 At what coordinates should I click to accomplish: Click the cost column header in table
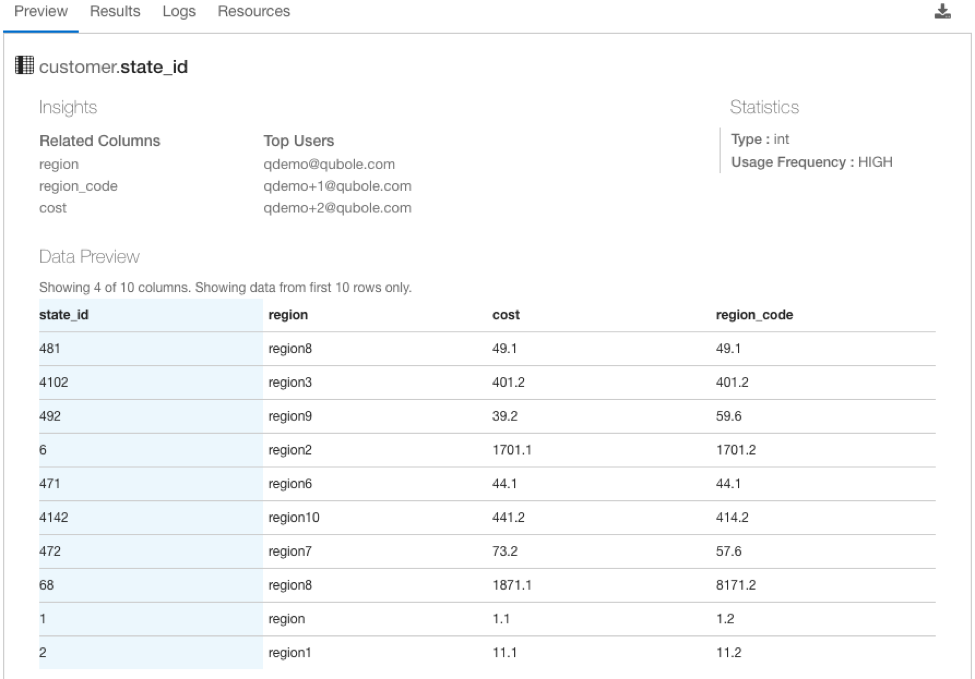pyautogui.click(x=506, y=315)
